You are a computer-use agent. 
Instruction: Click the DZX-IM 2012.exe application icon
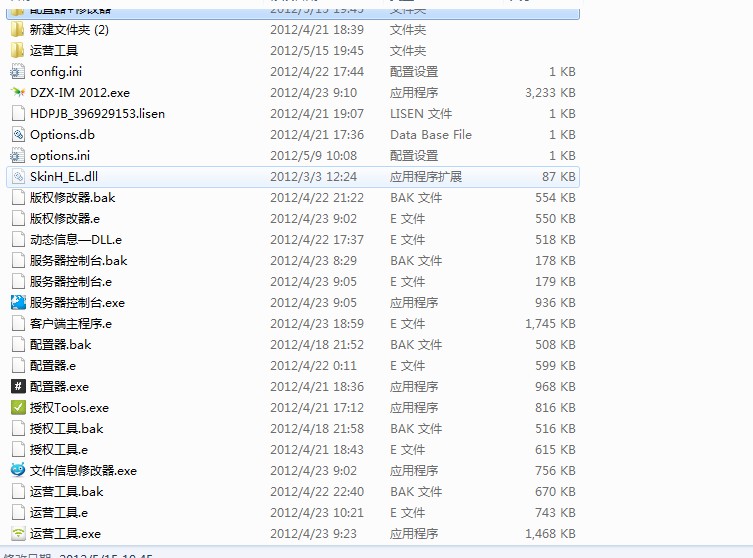[18, 93]
